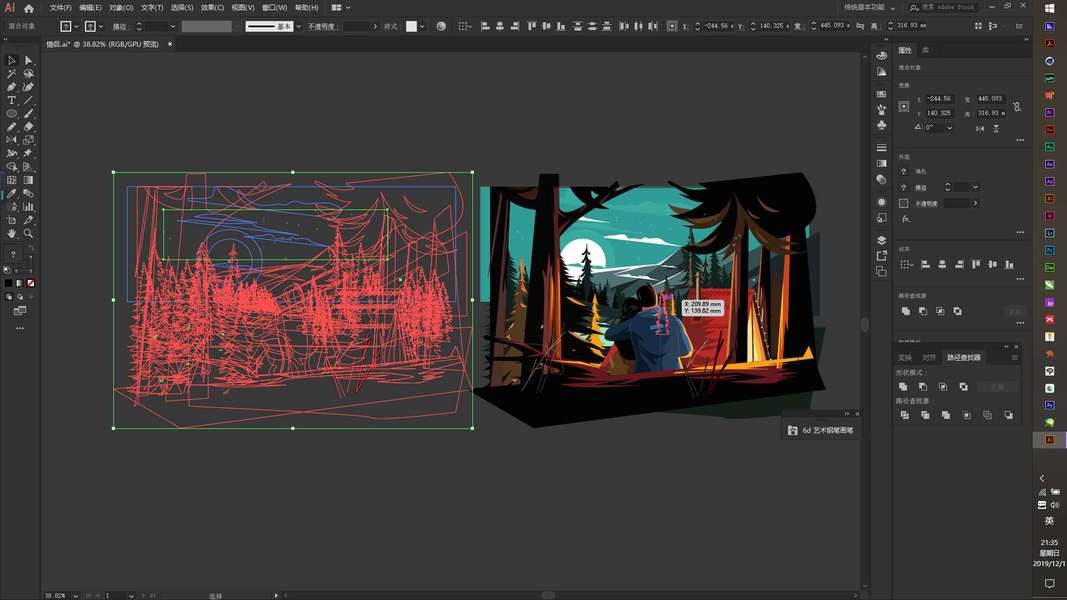The height and width of the screenshot is (600, 1067).
Task: Toggle constrain proportions link in control bar
Action: coord(860,26)
